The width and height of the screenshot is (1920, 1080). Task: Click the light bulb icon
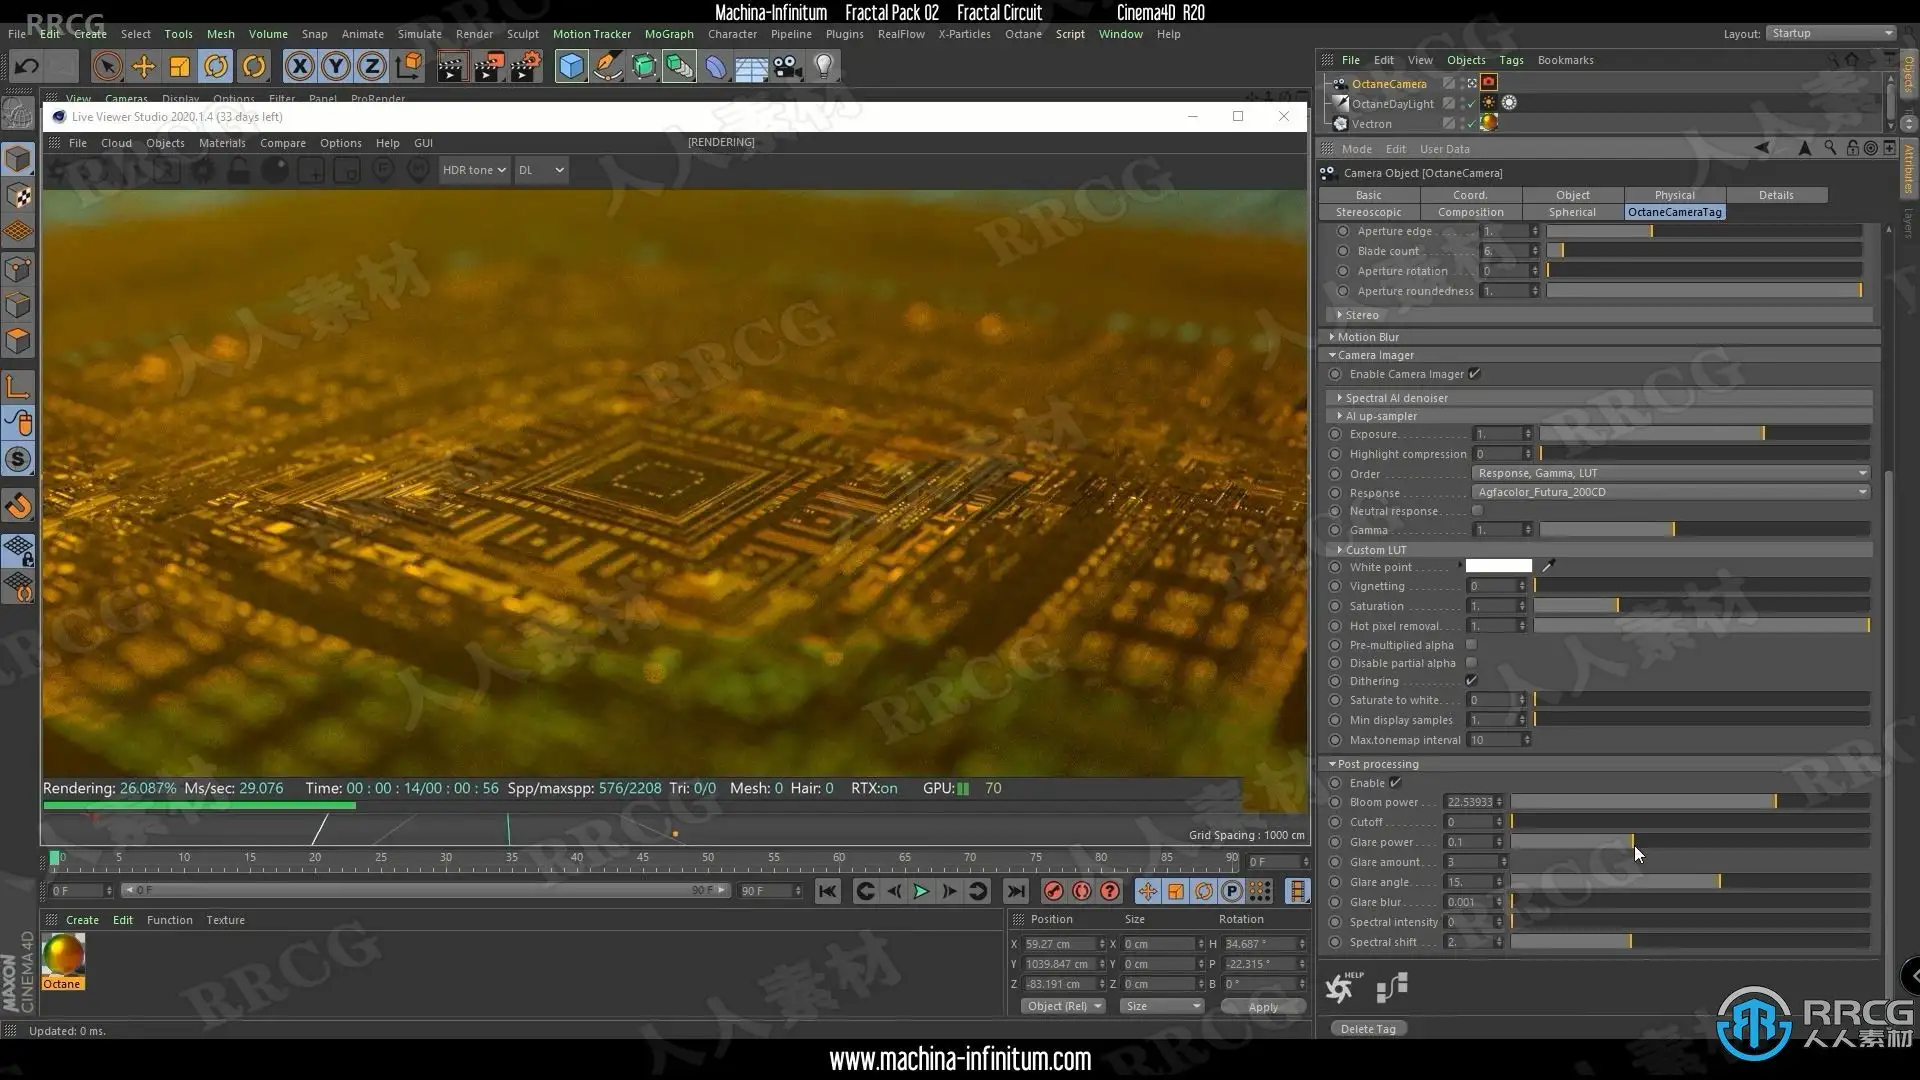click(x=823, y=67)
